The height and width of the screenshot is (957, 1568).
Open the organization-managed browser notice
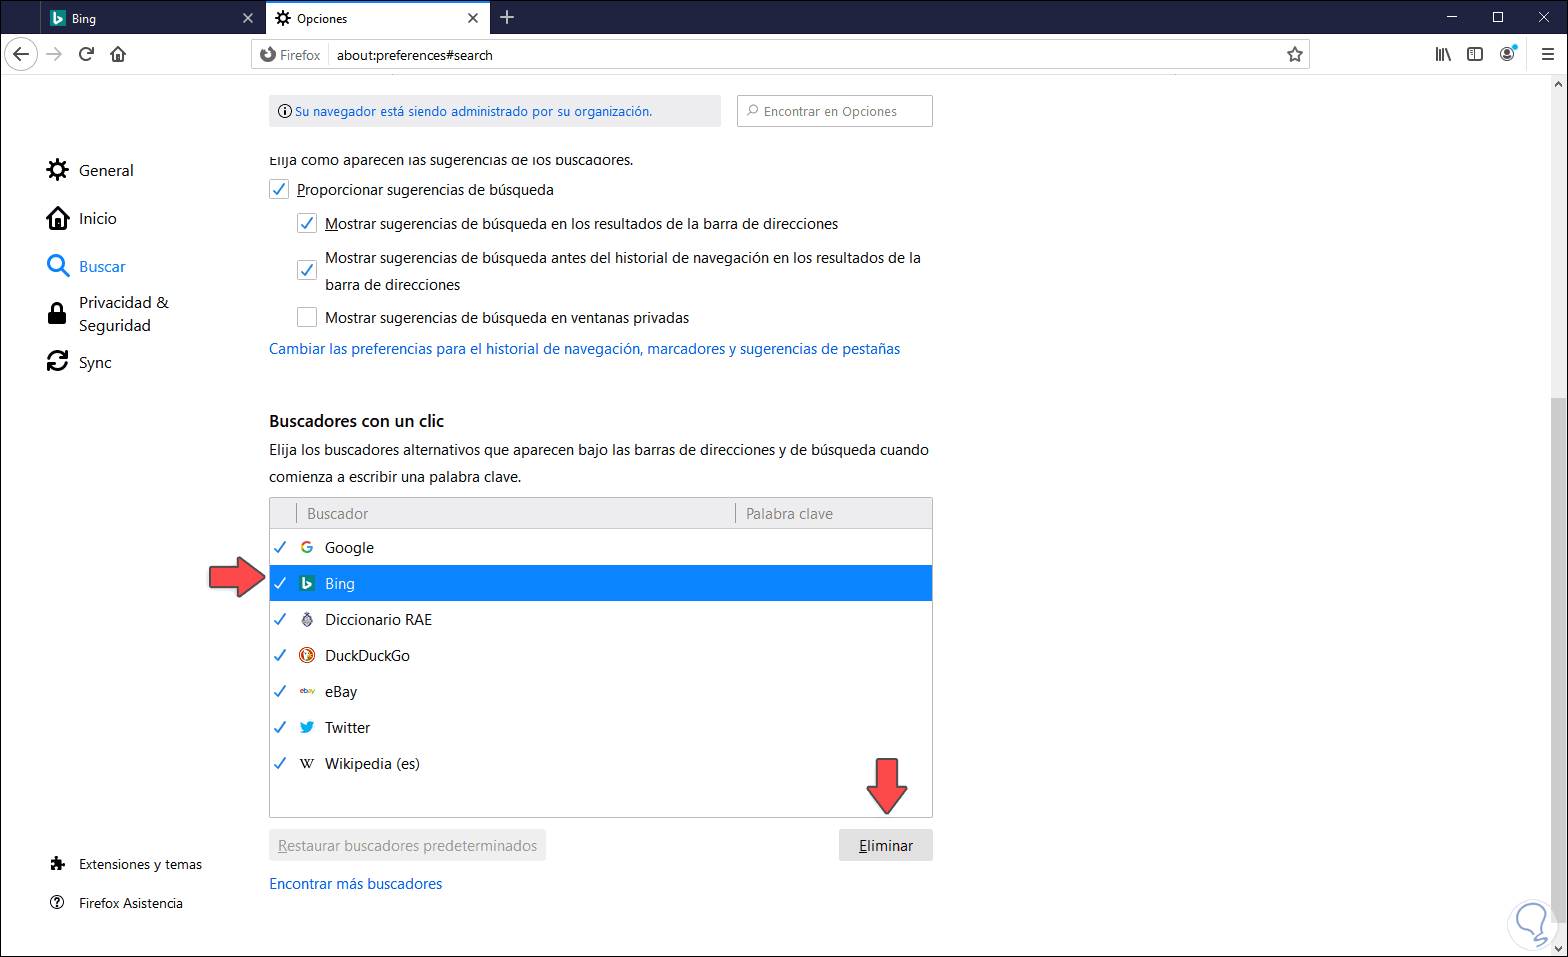(x=473, y=111)
